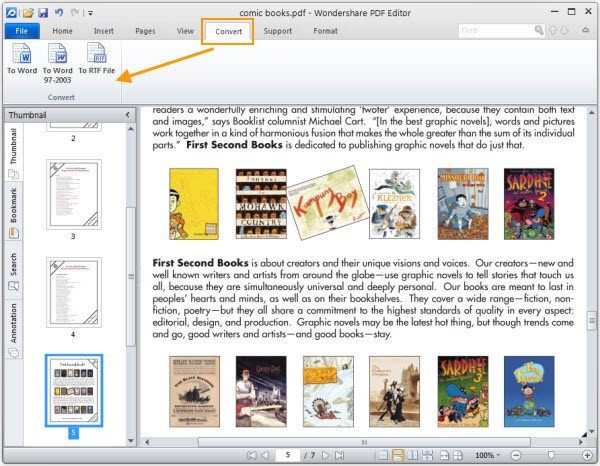This screenshot has width=600, height=466.
Task: Collapse the Thumbnail panel with the arrow
Action: (127, 115)
